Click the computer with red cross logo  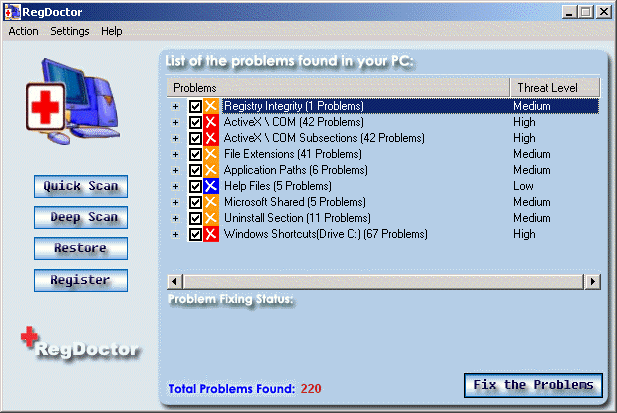tap(73, 101)
